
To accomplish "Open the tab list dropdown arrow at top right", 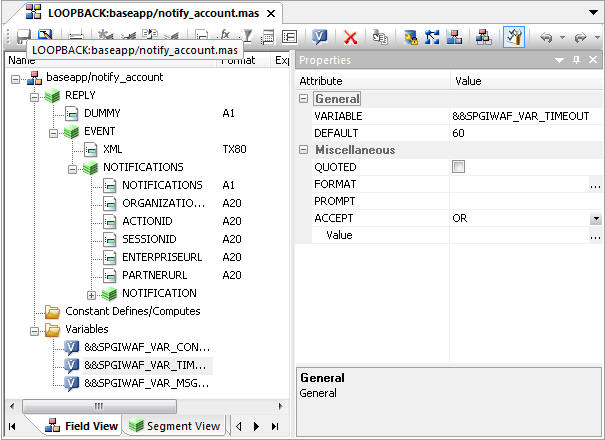I will coord(593,13).
